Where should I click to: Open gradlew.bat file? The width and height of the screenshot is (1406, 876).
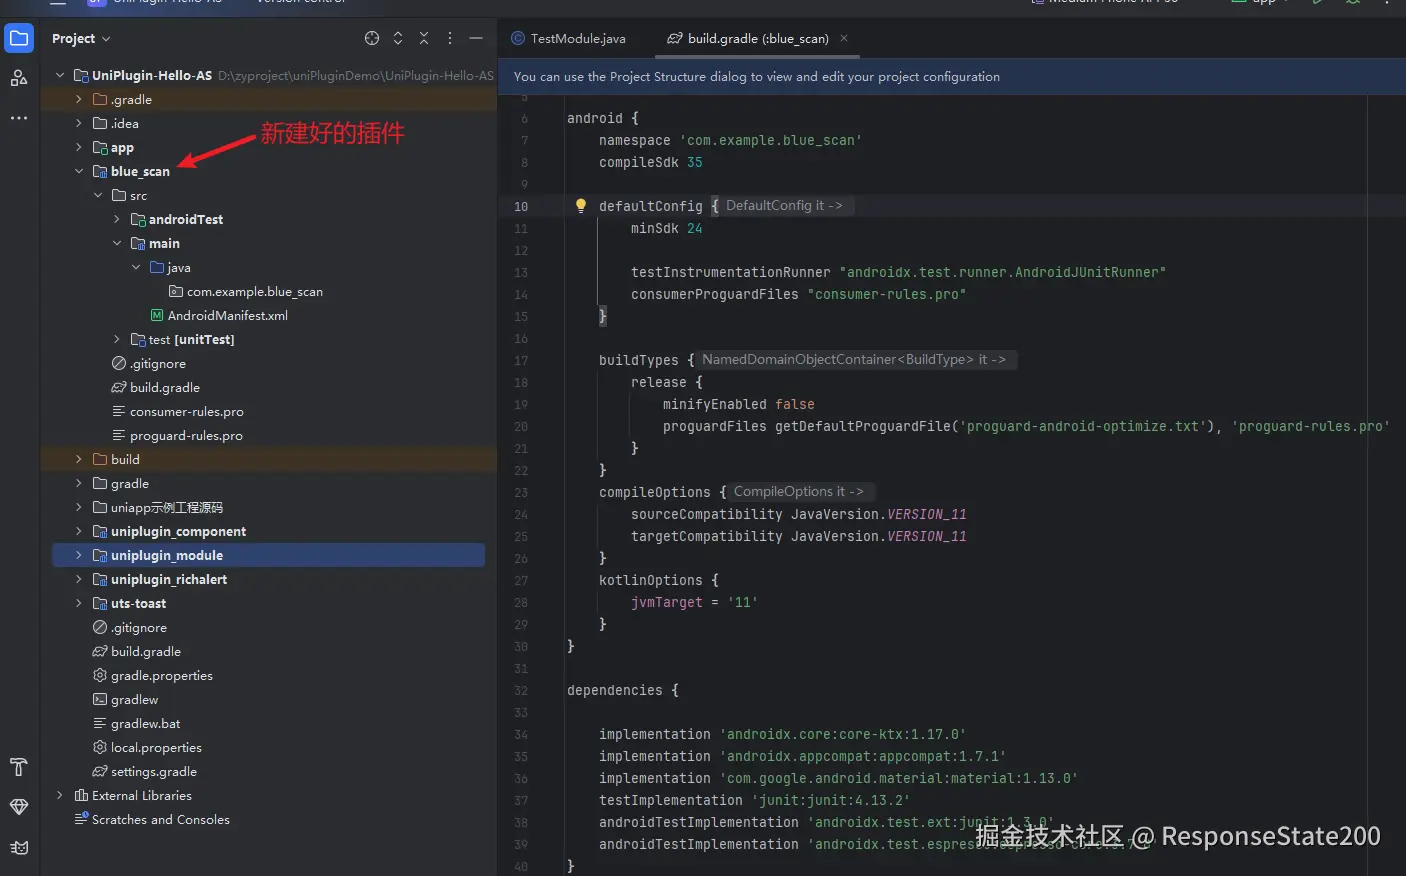(137, 723)
